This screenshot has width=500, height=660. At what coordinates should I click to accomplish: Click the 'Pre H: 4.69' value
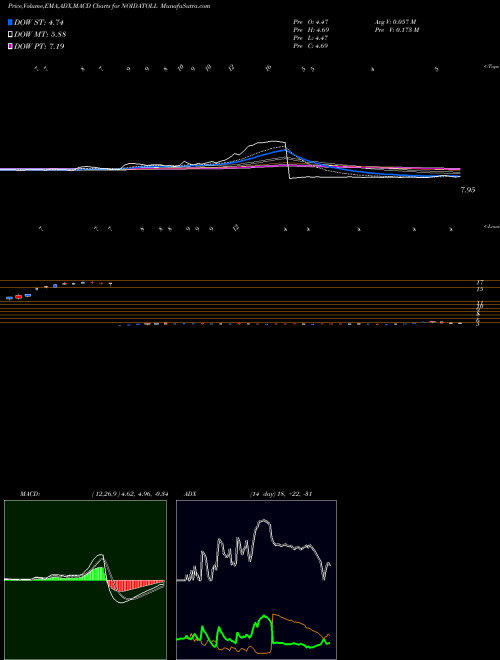(311, 30)
